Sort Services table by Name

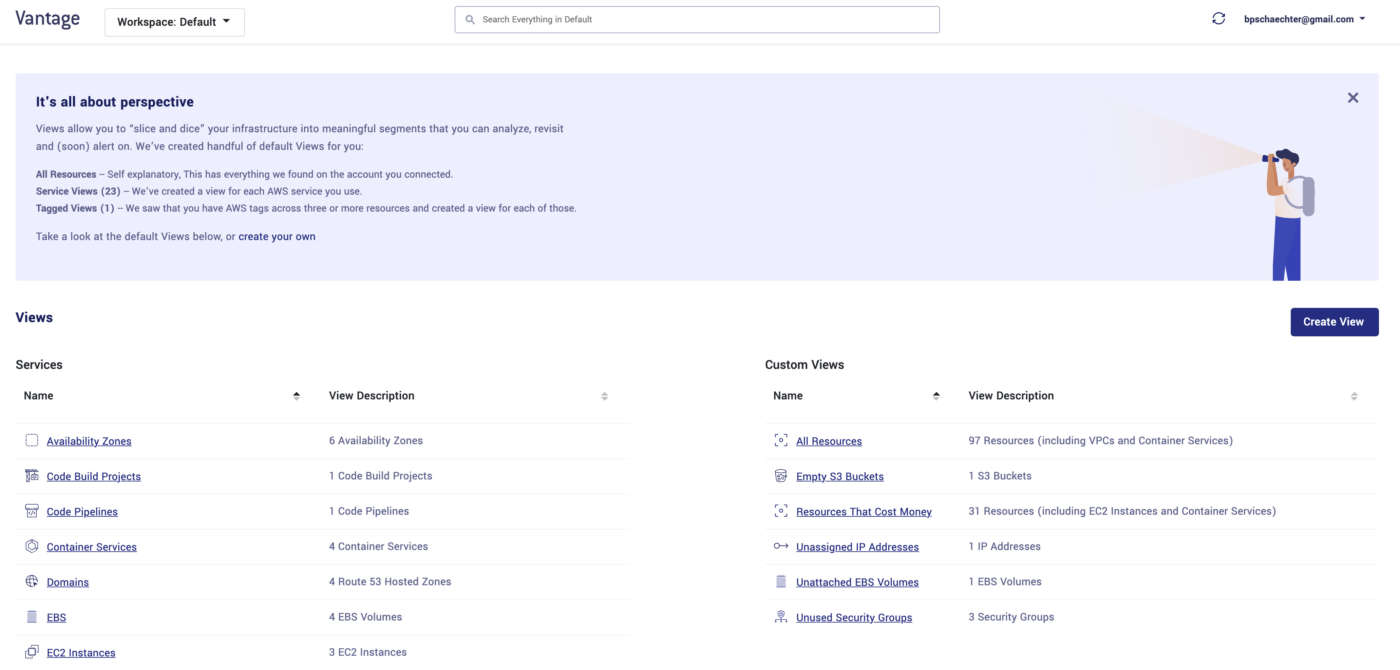[296, 396]
